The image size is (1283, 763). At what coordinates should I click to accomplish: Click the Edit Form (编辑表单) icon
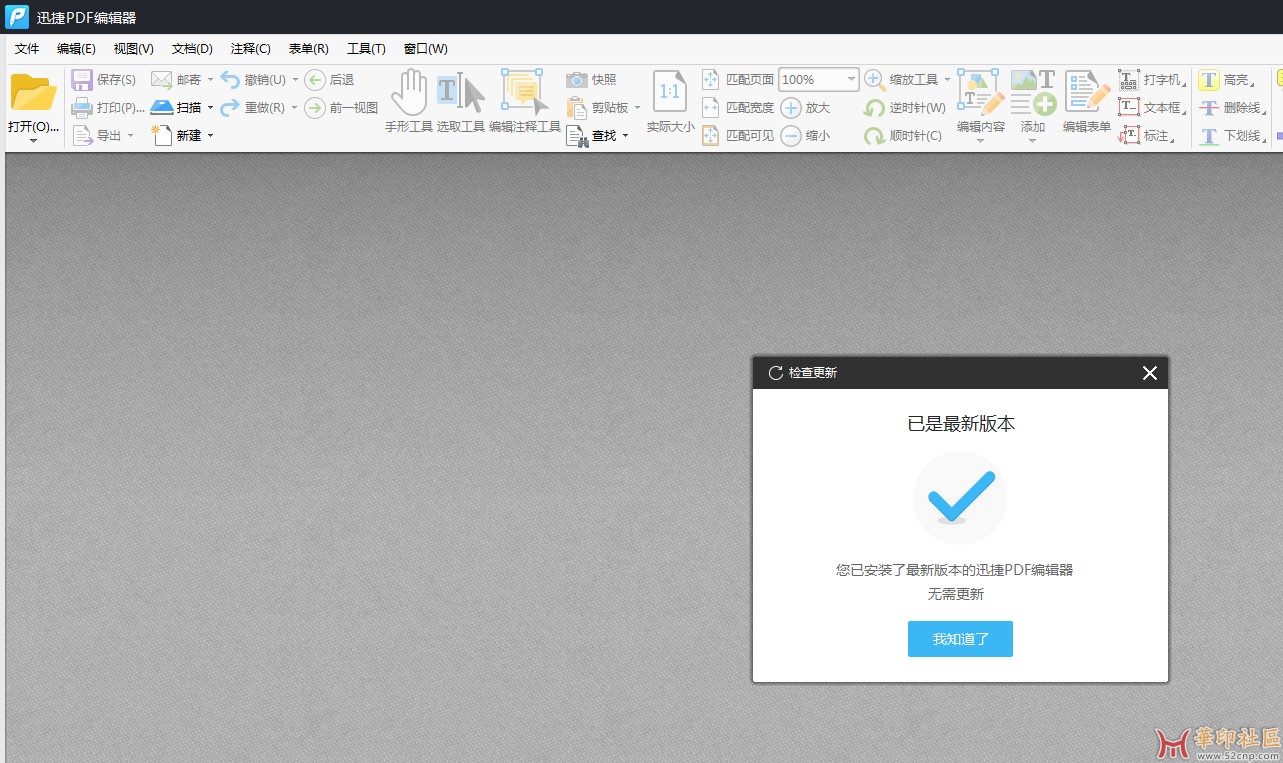(x=1086, y=93)
